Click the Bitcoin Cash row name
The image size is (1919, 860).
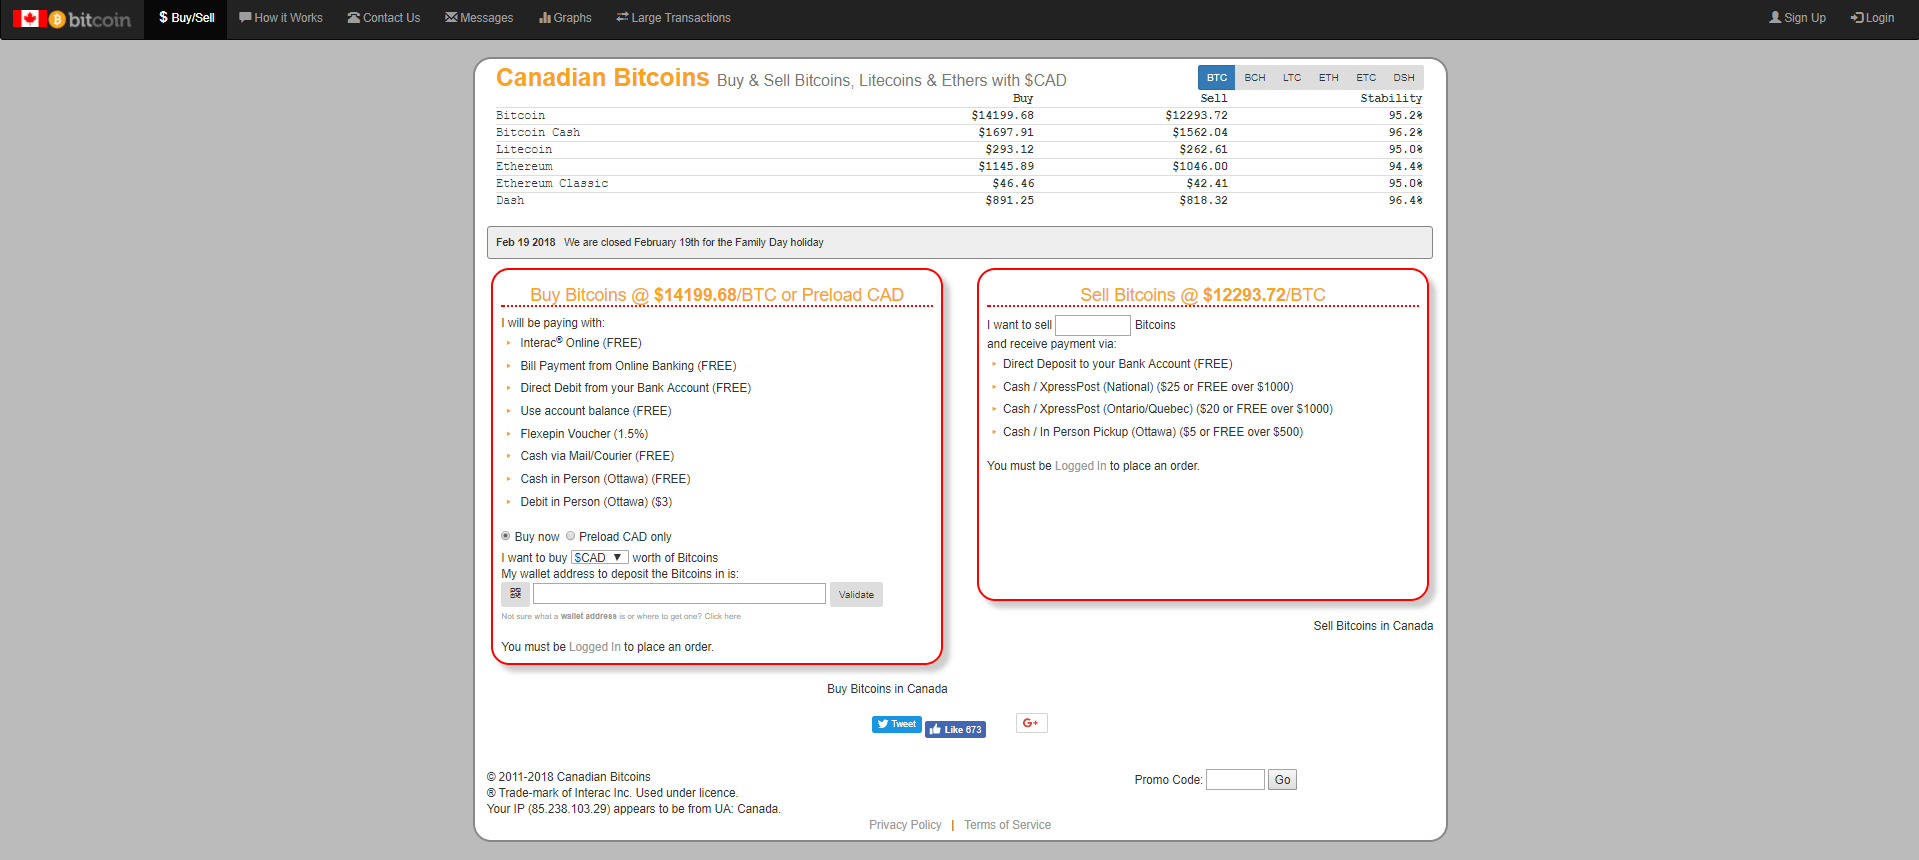pyautogui.click(x=538, y=133)
